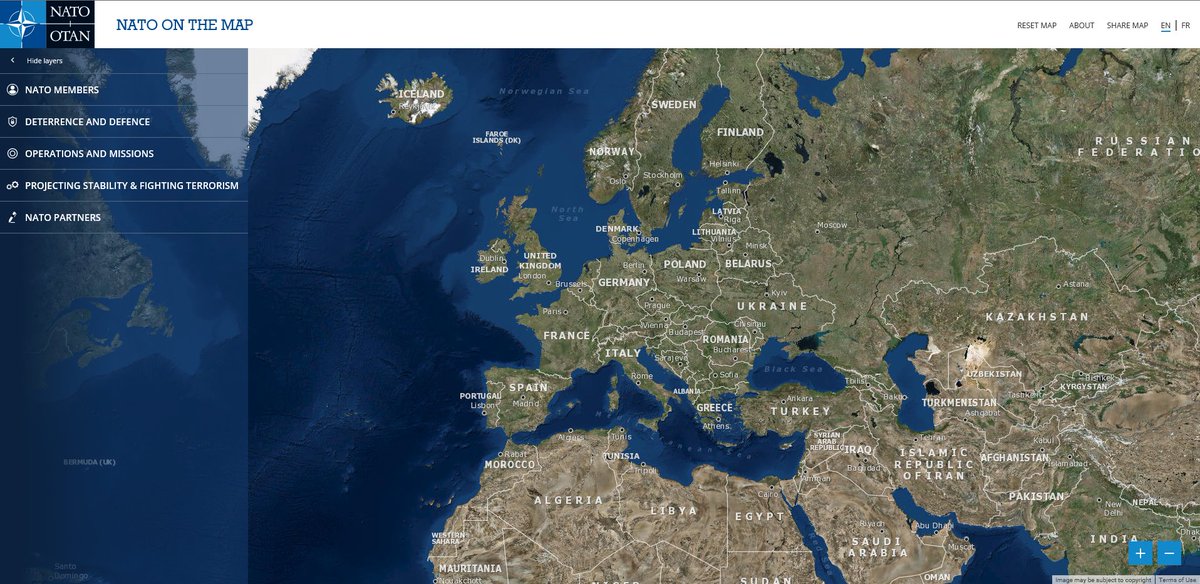This screenshot has height=584, width=1200.
Task: Click the BERMUDA (UK) label
Action: pos(89,463)
